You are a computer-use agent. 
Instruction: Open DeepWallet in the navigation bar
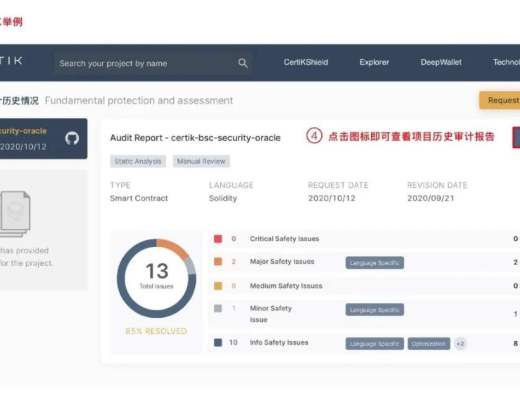(x=441, y=62)
